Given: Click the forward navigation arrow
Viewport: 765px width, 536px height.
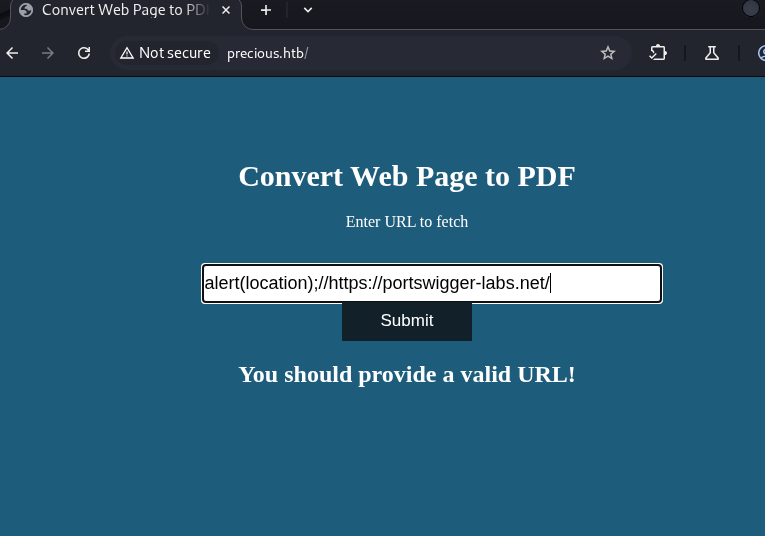Looking at the screenshot, I should click(48, 53).
